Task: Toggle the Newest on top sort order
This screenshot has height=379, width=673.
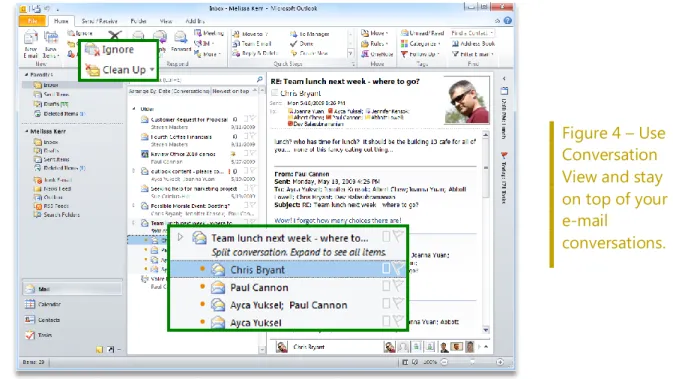Action: point(234,91)
